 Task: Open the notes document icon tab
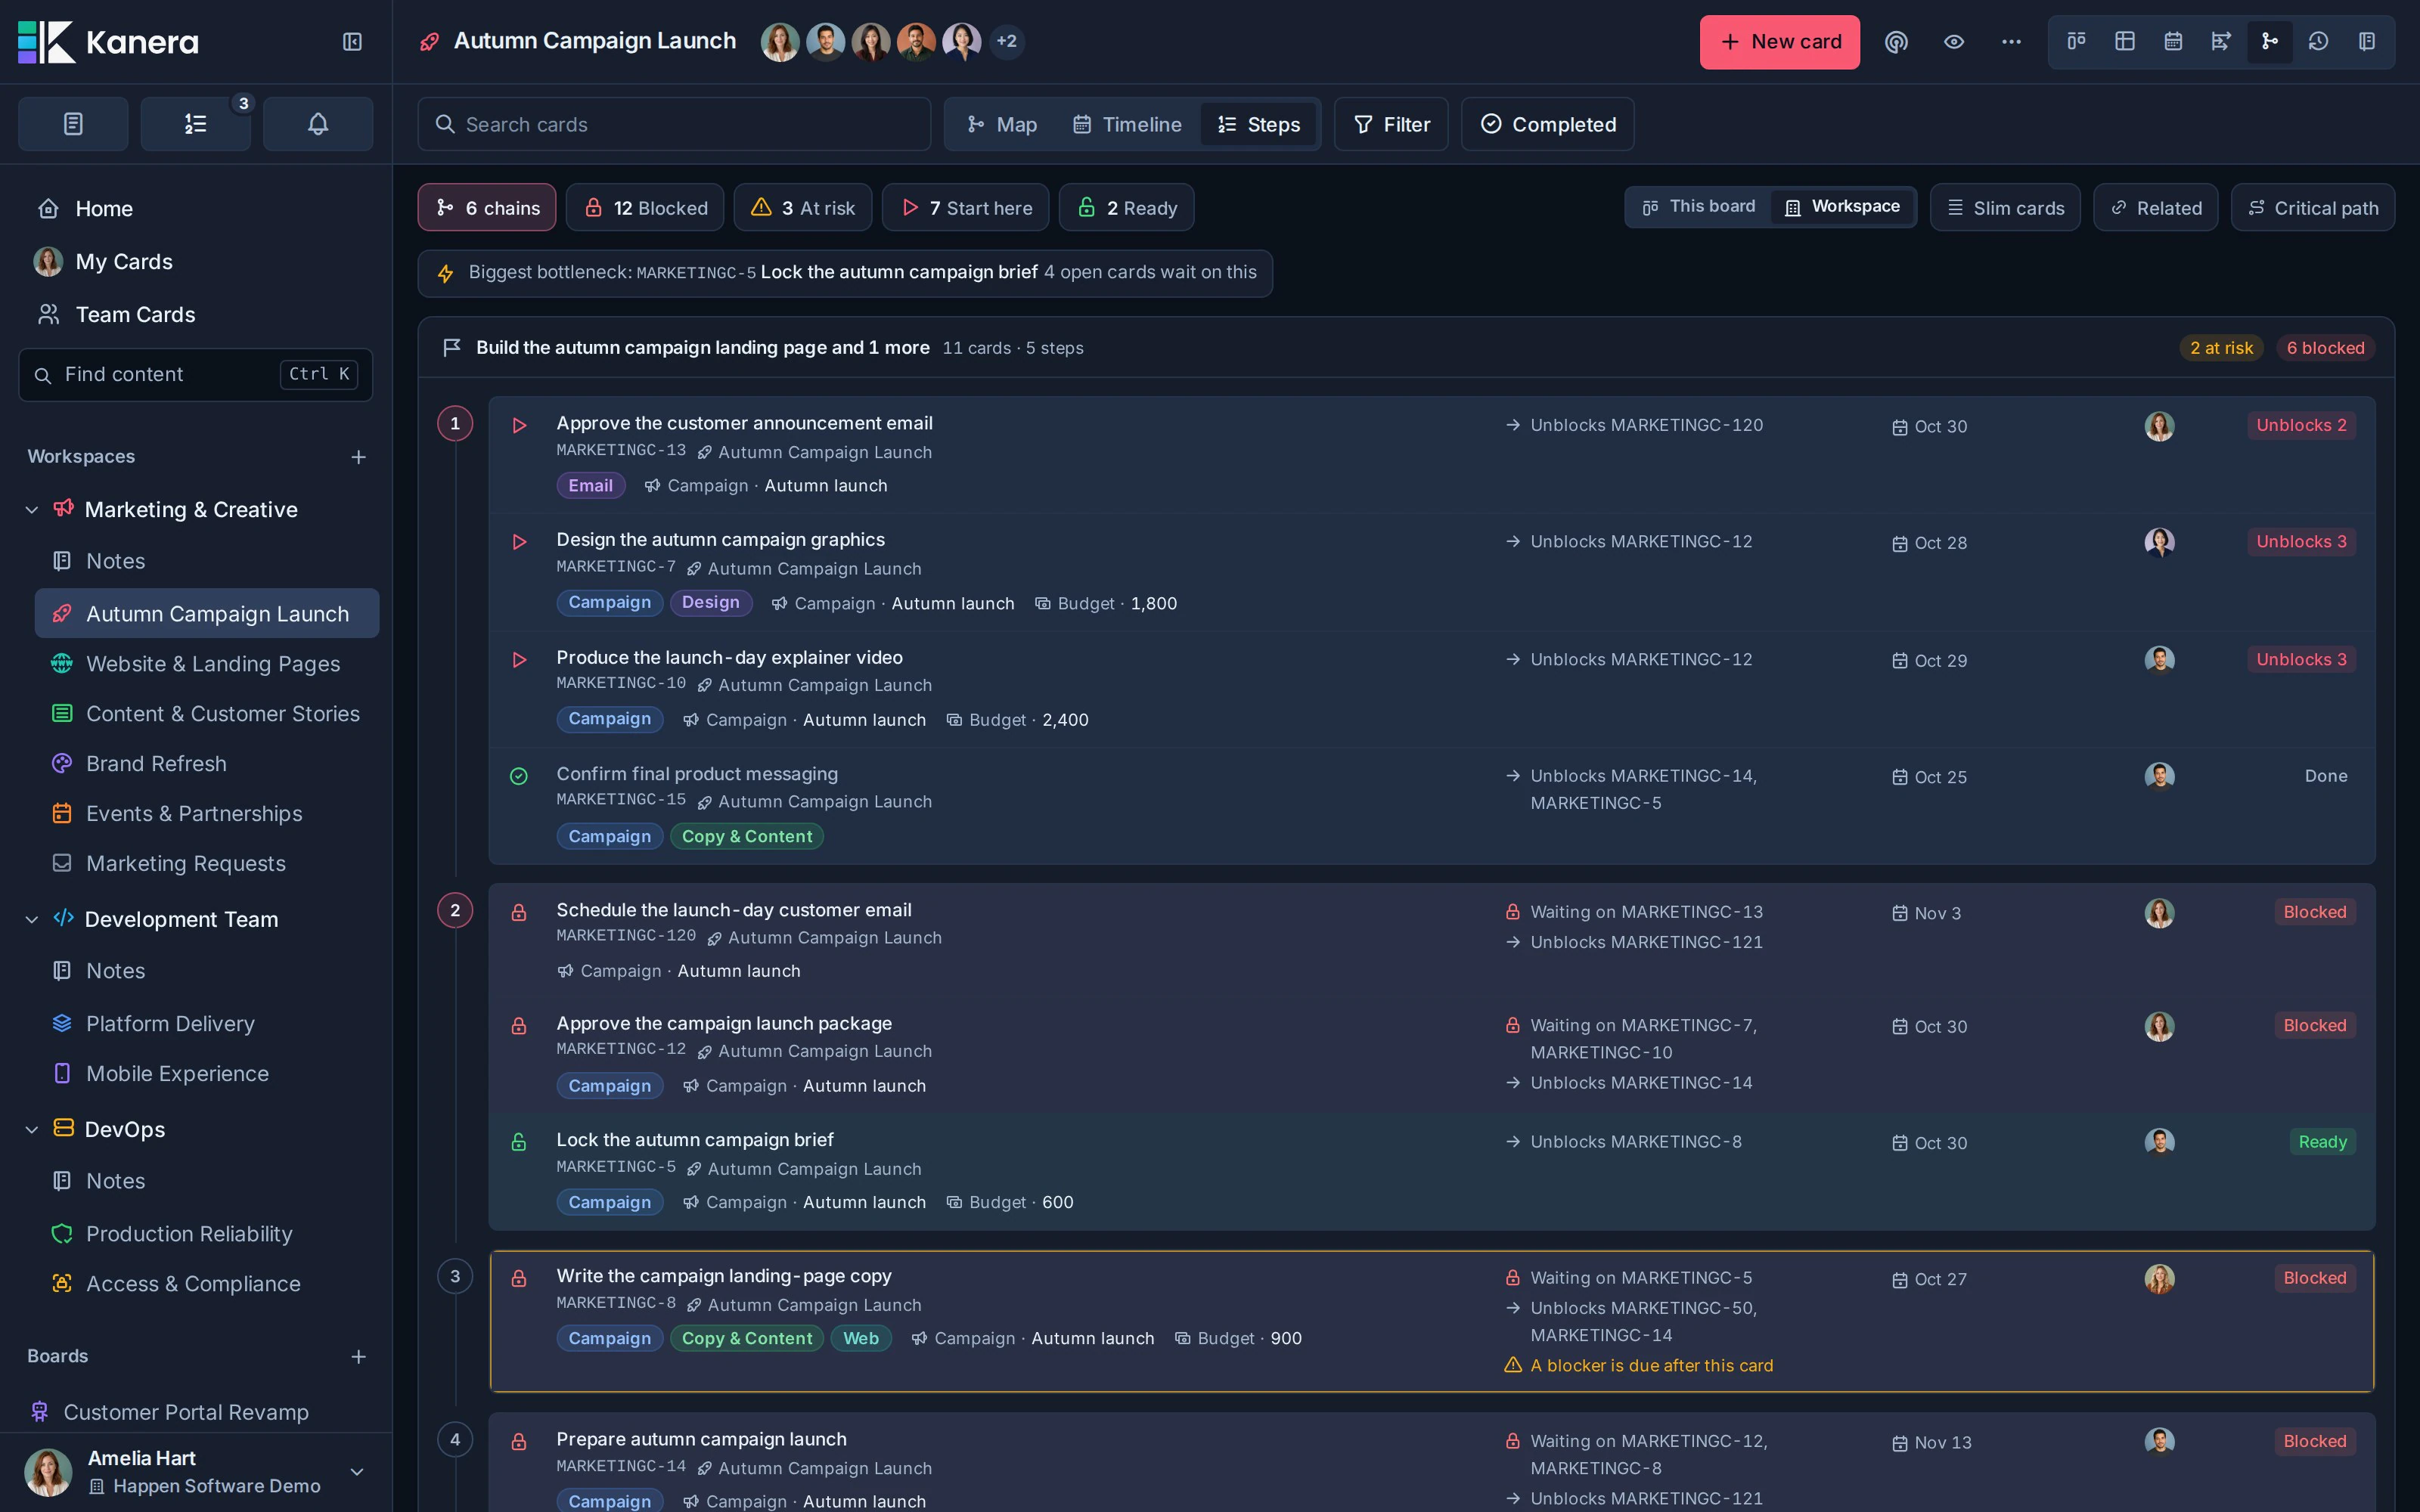(x=73, y=124)
